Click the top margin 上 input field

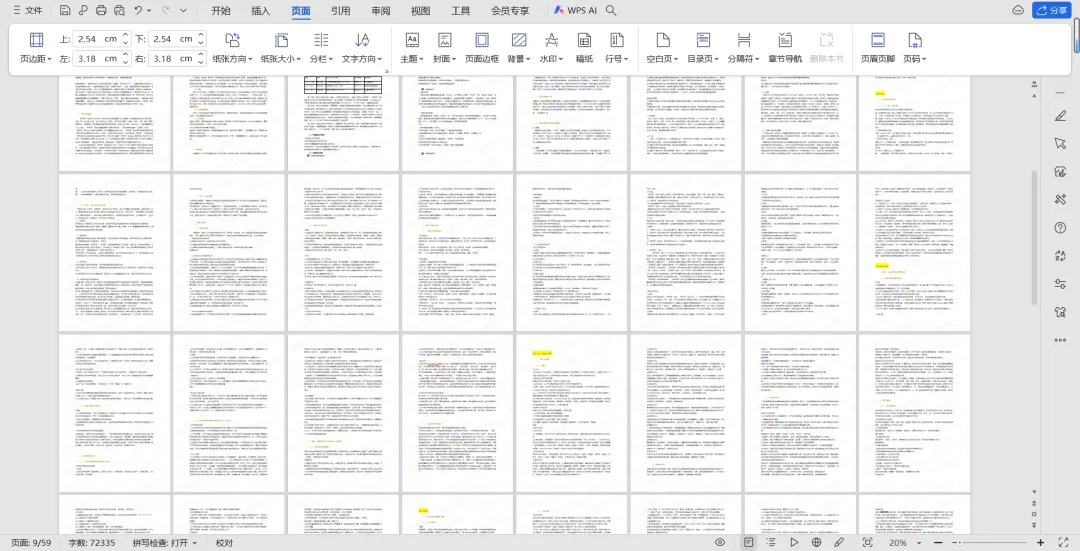pyautogui.click(x=96, y=39)
